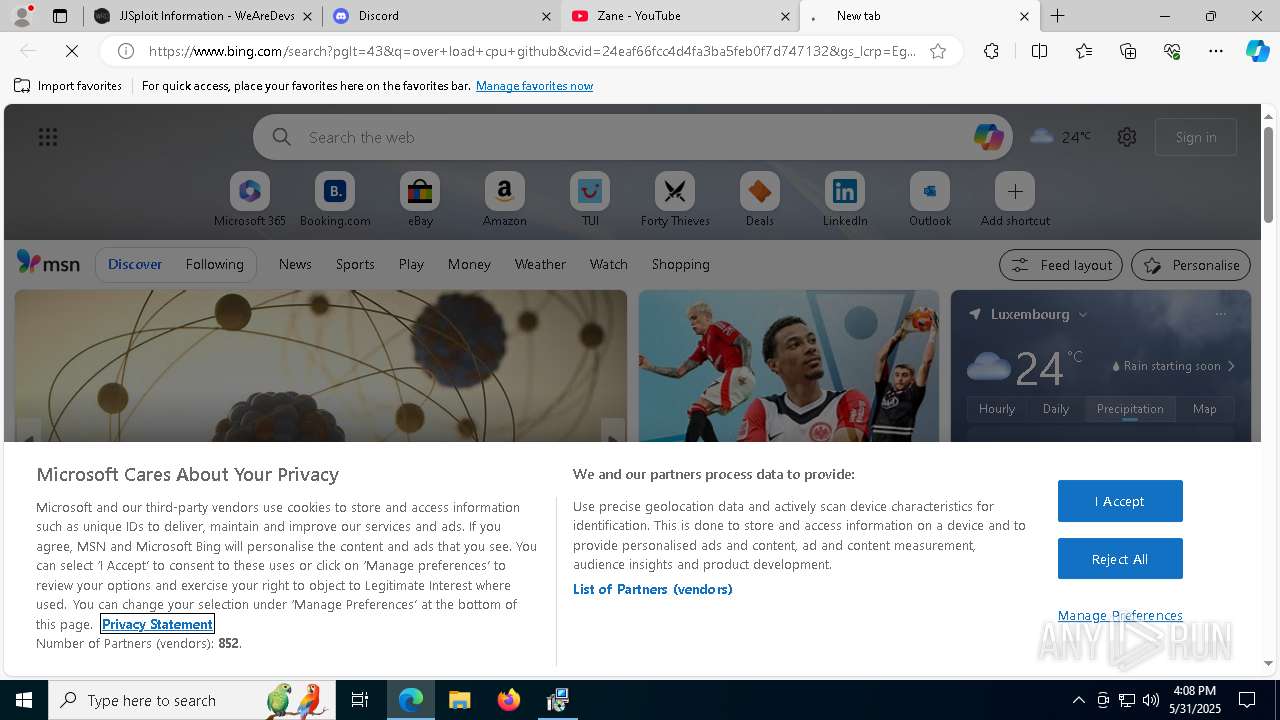This screenshot has height=720, width=1280.
Task: Open the Feed layout options
Action: pos(1061,265)
